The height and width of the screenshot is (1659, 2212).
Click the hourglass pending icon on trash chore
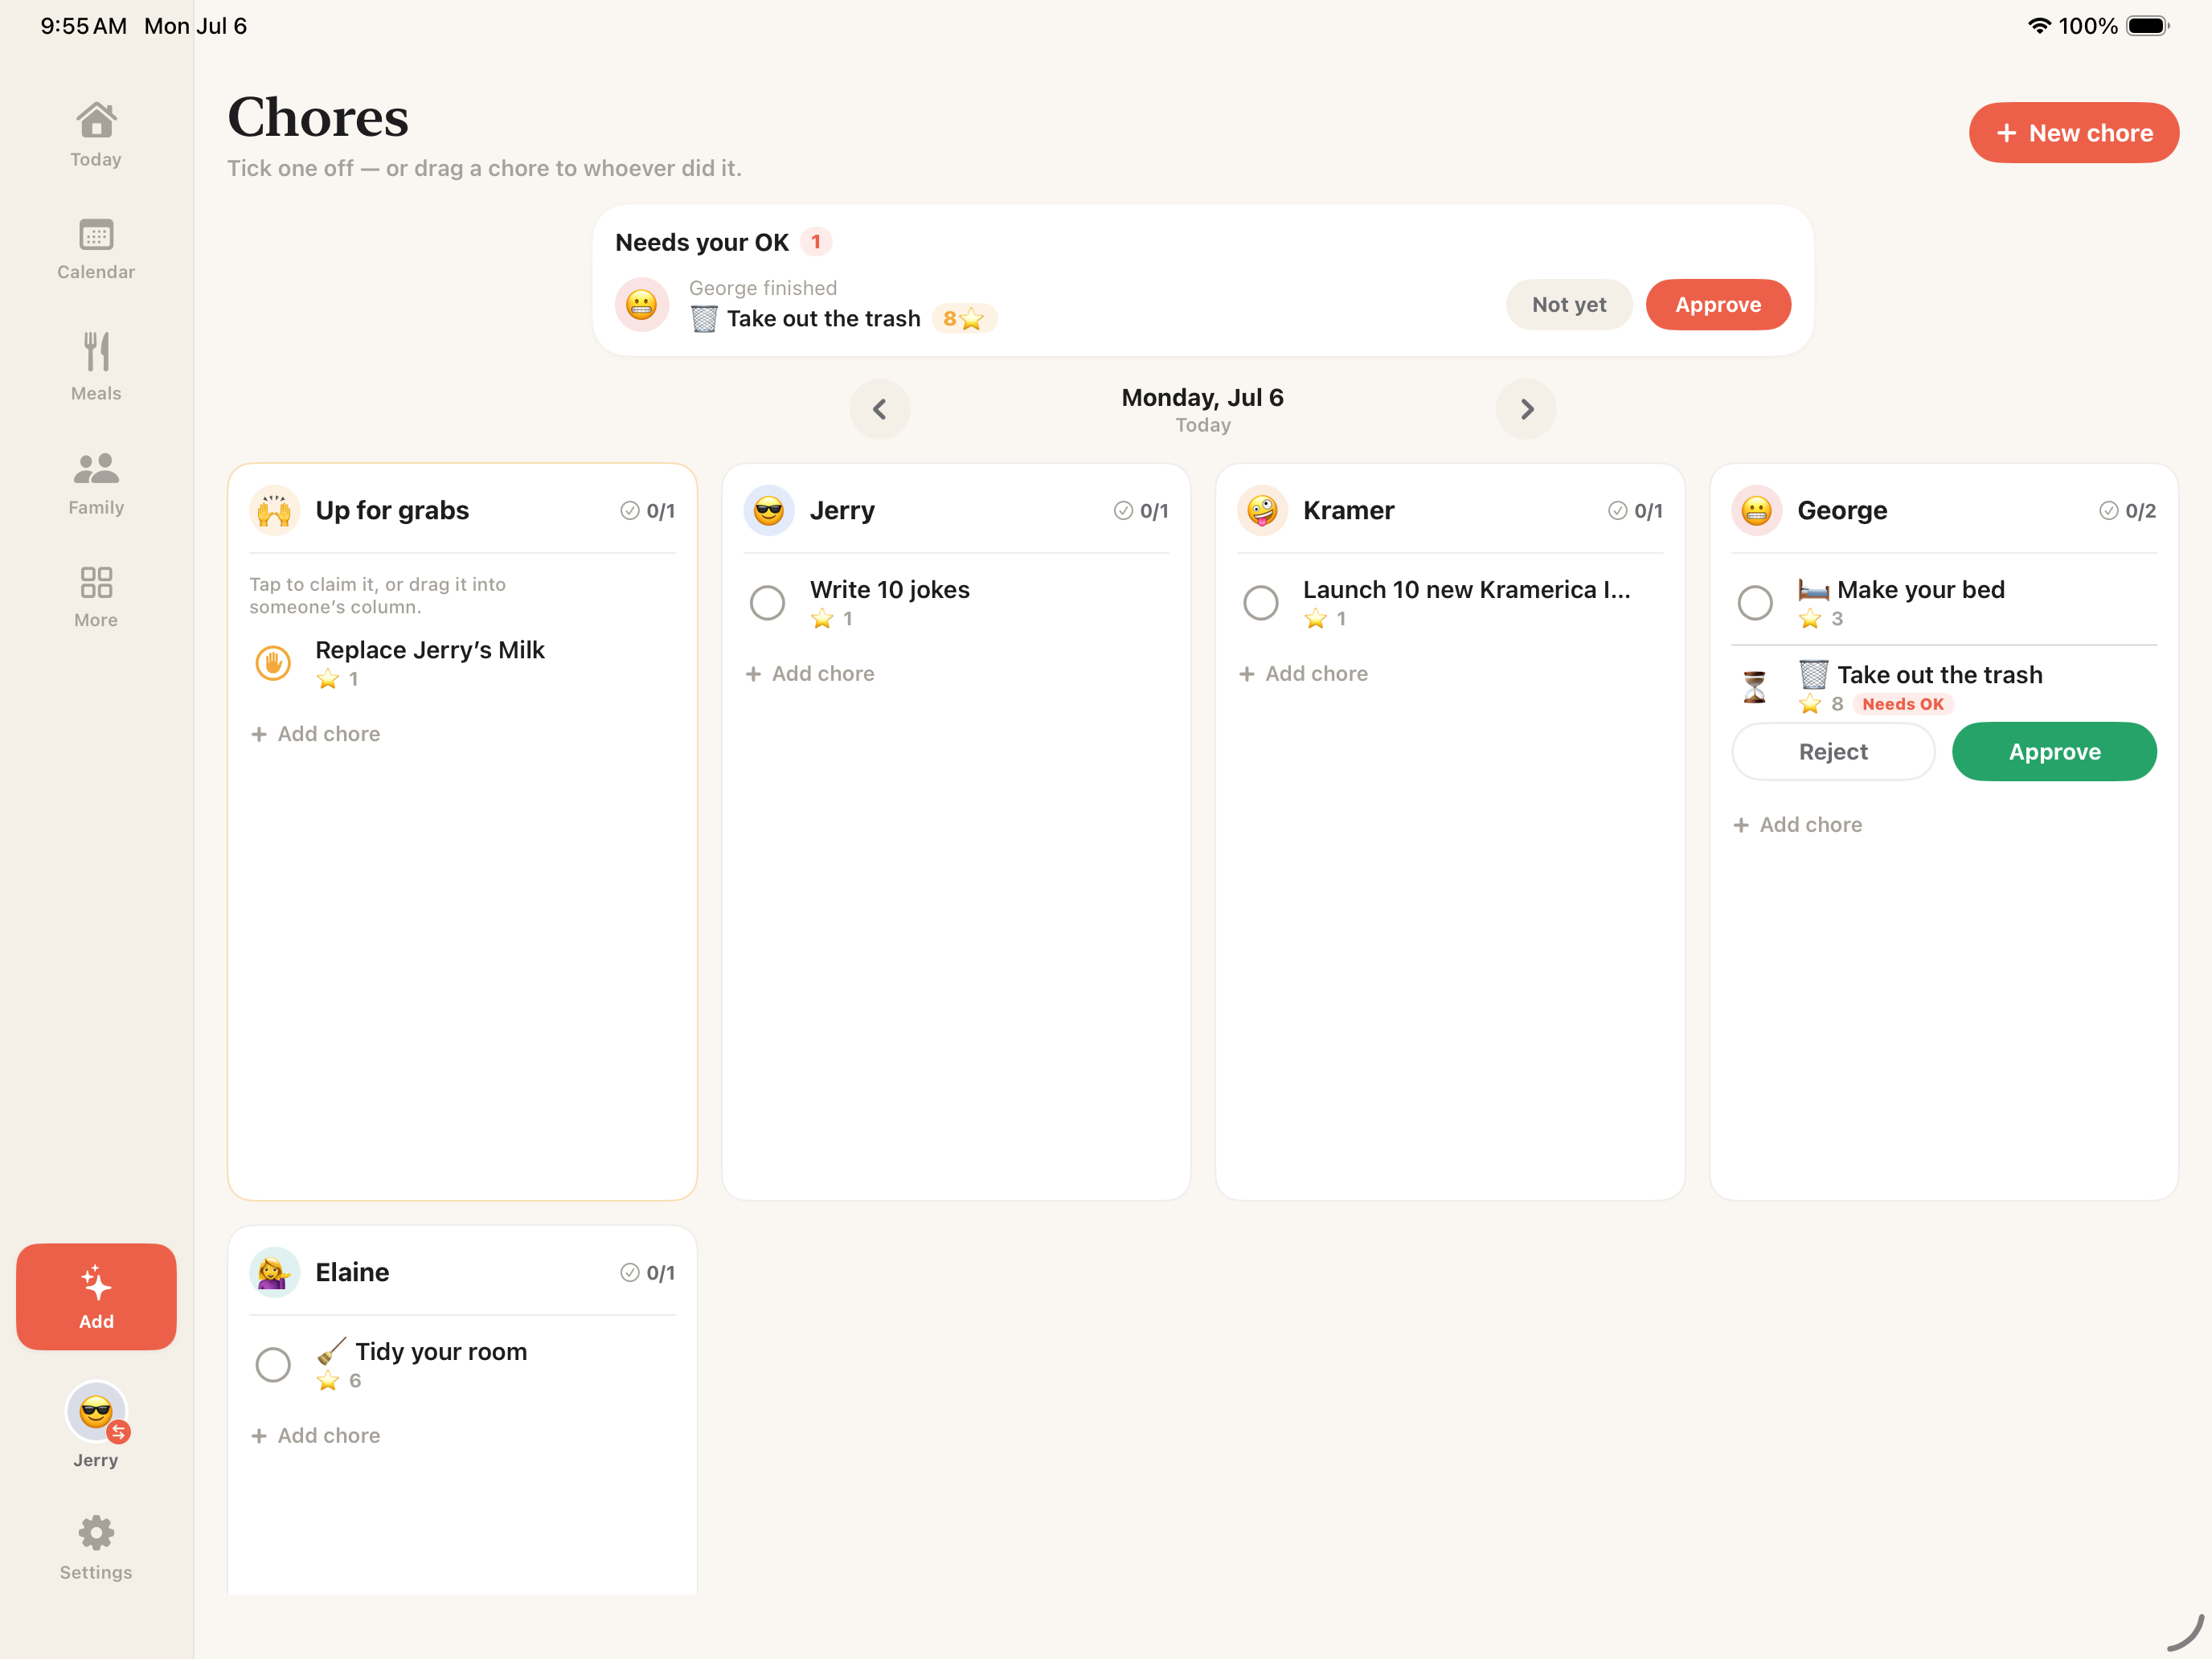(1754, 687)
